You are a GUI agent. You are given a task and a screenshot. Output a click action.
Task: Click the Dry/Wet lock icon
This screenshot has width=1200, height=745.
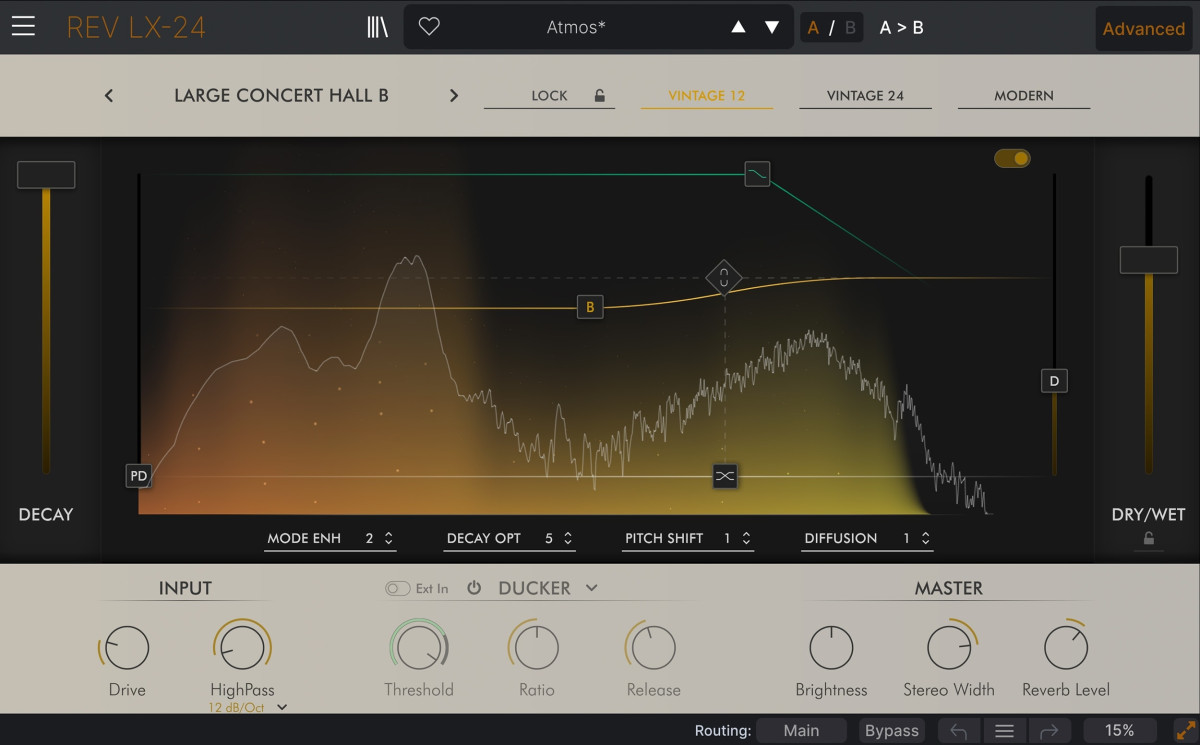tap(1149, 539)
